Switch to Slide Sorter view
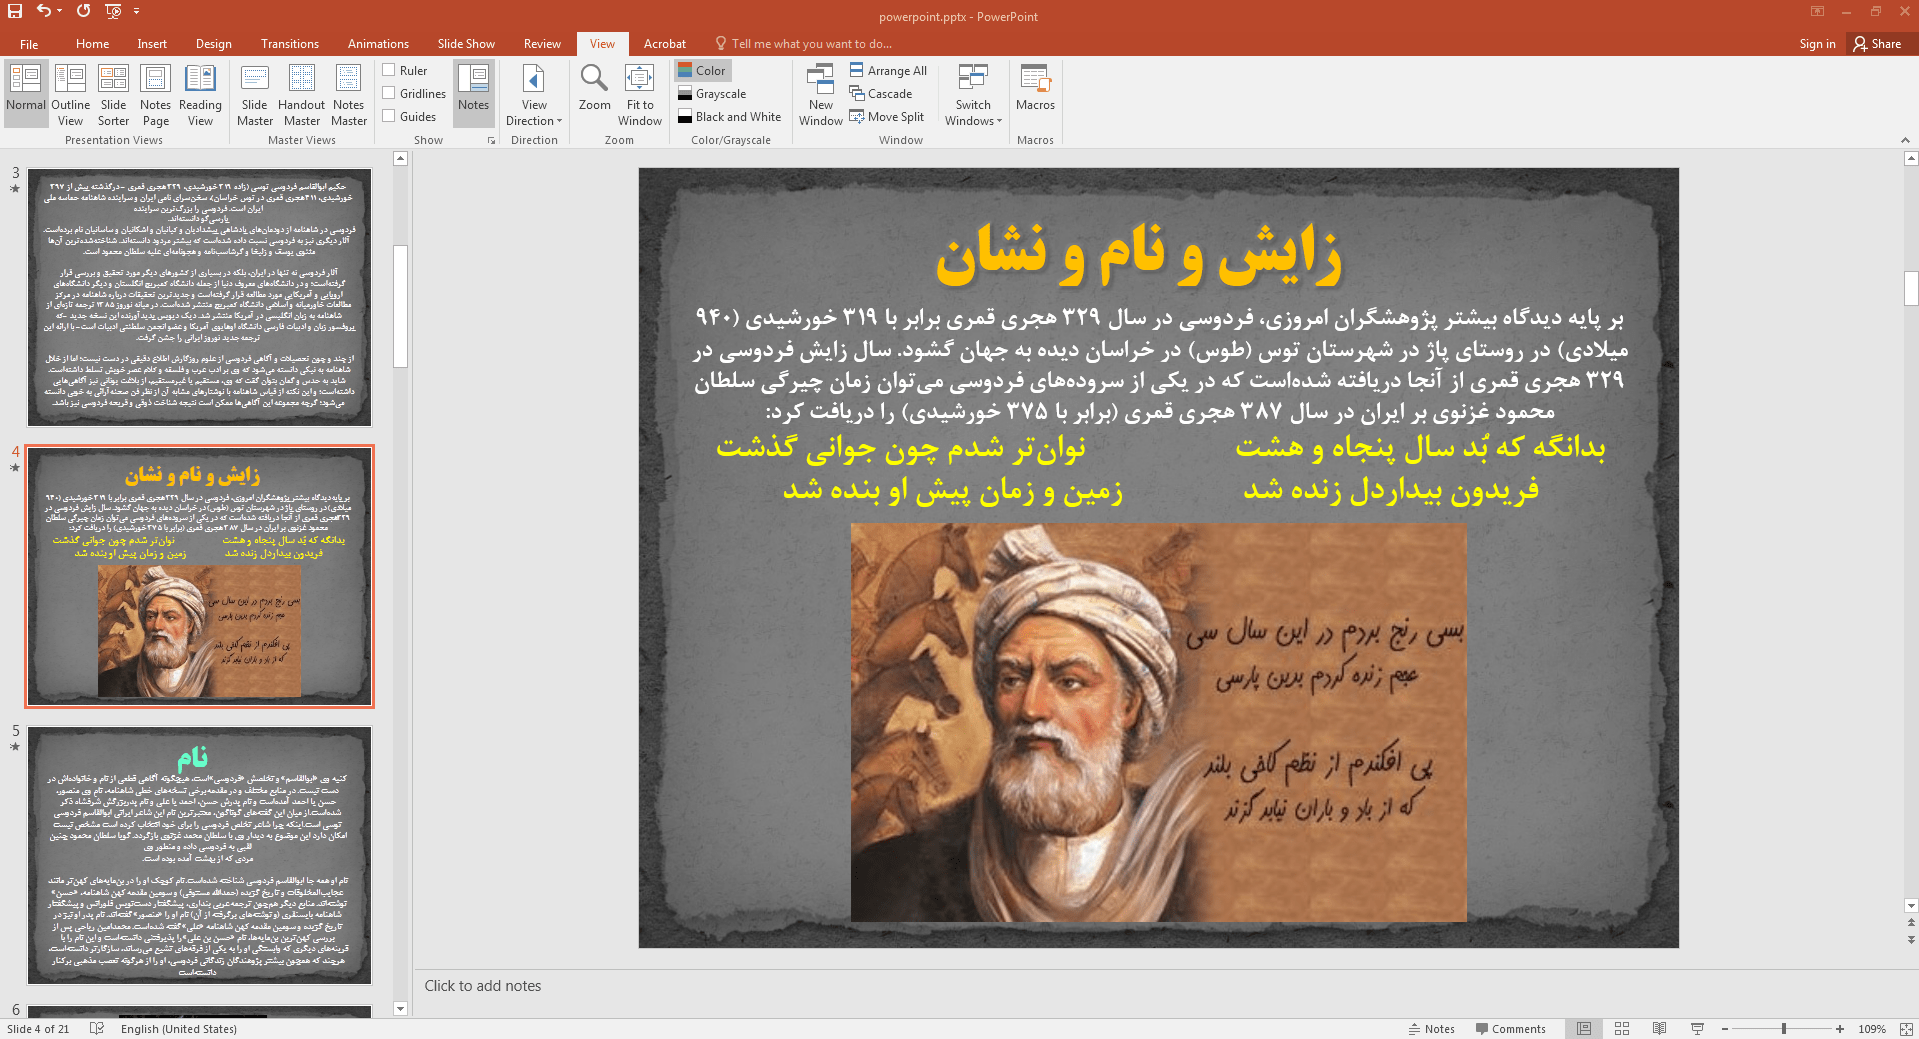1919x1039 pixels. click(113, 93)
